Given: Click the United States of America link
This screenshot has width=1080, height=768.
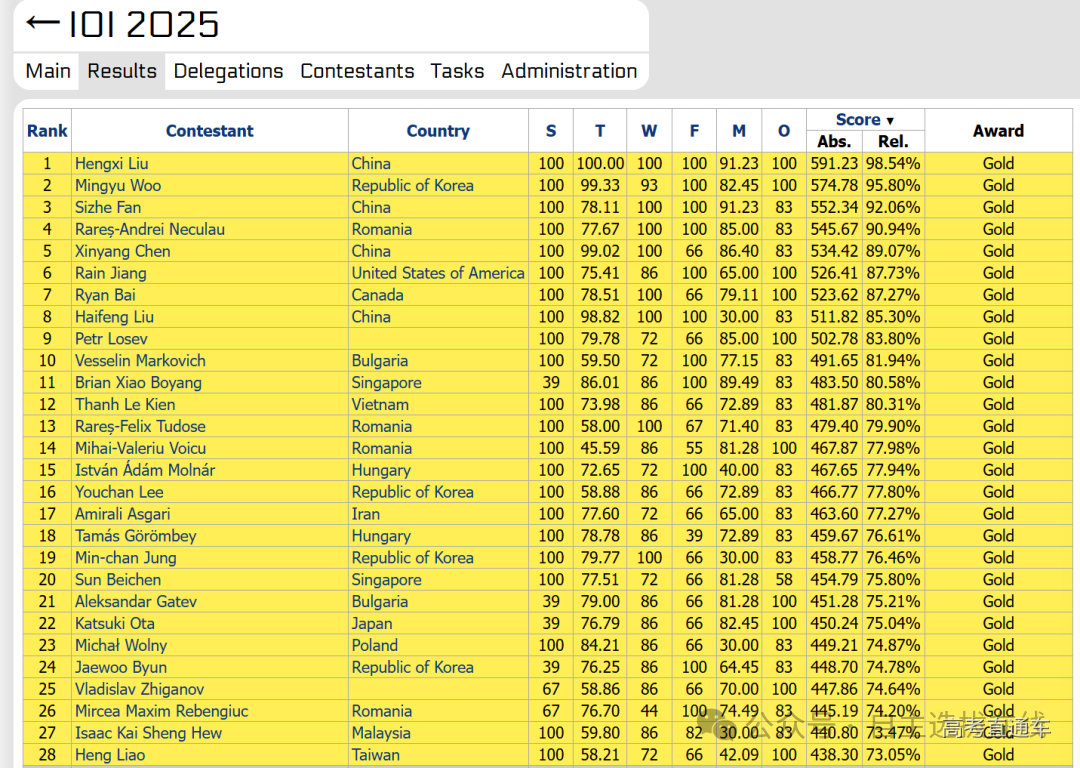Looking at the screenshot, I should coord(438,273).
